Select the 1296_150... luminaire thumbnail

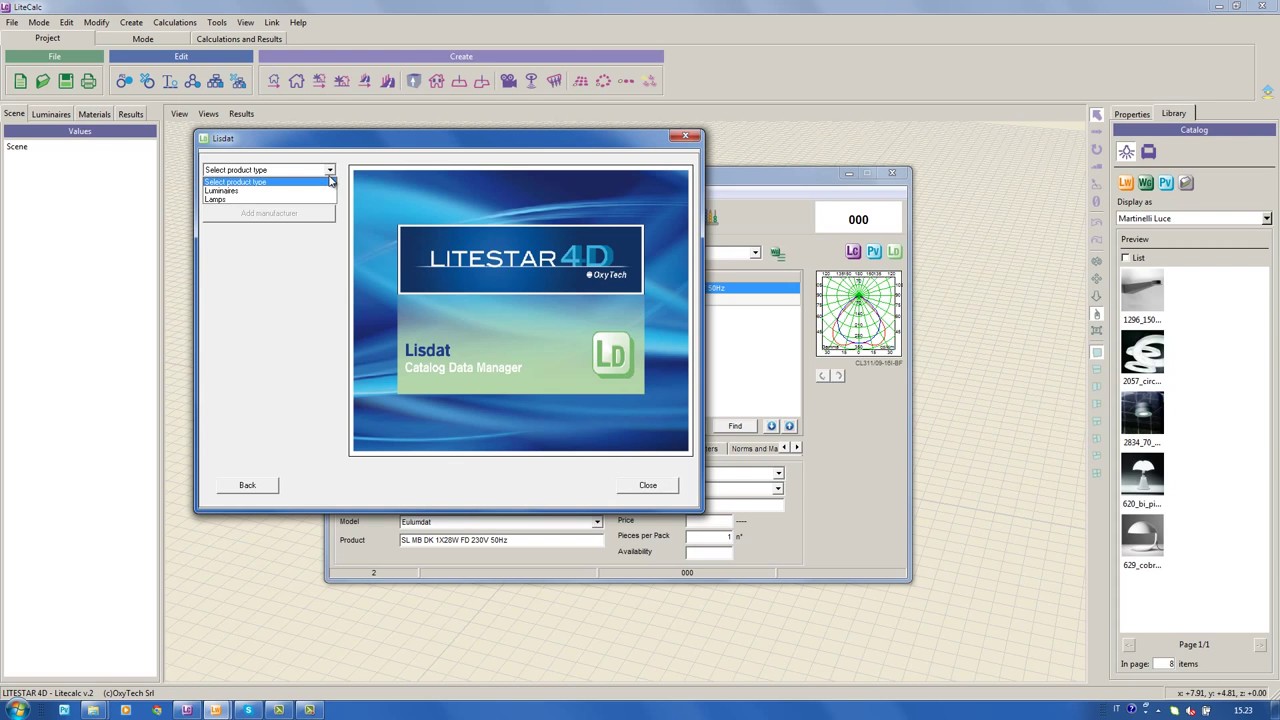point(1142,292)
